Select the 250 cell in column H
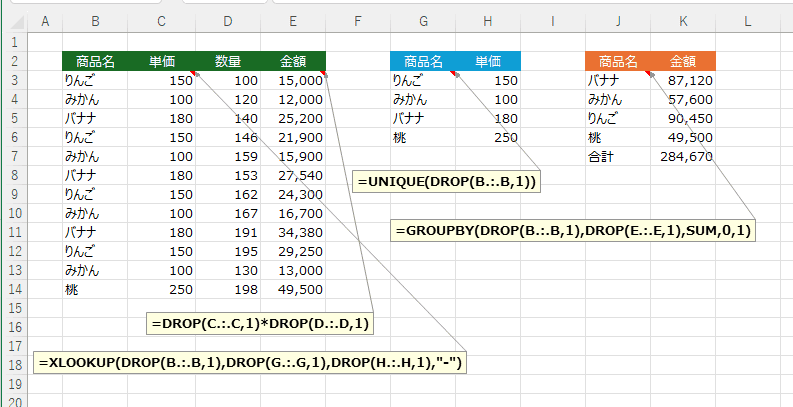The image size is (793, 407). click(x=488, y=138)
